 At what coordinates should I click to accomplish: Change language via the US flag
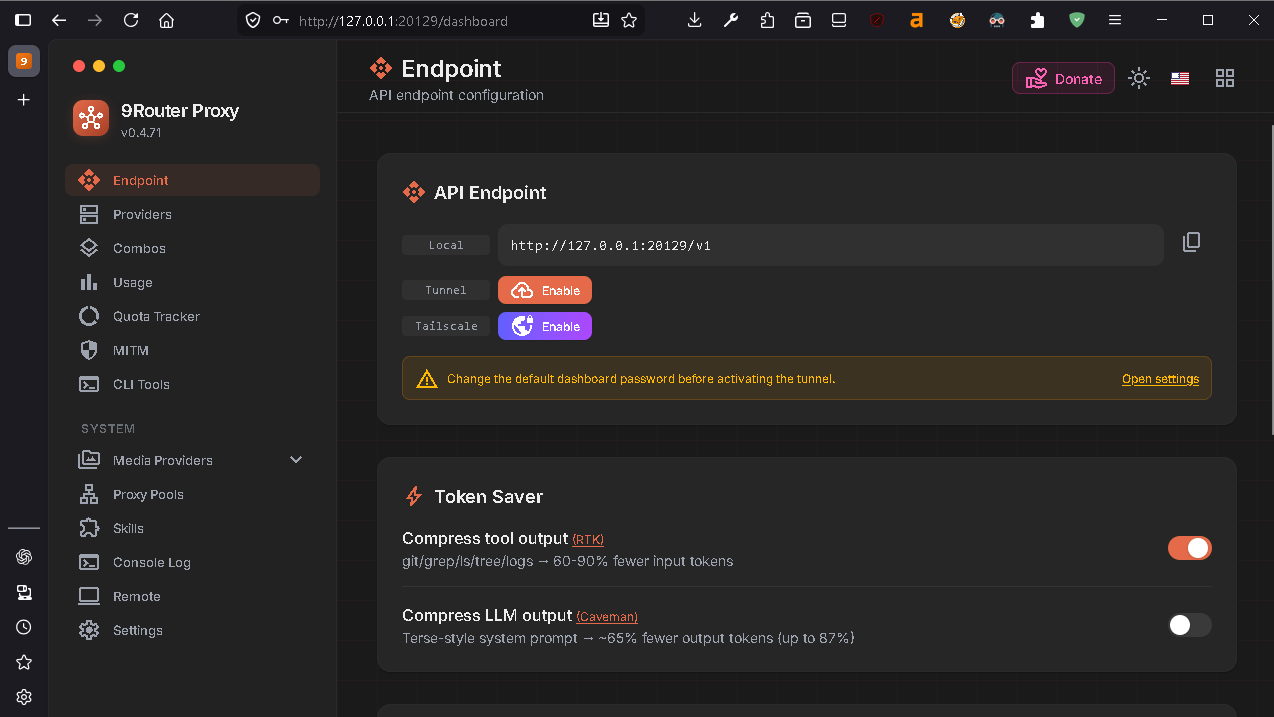coord(1180,78)
